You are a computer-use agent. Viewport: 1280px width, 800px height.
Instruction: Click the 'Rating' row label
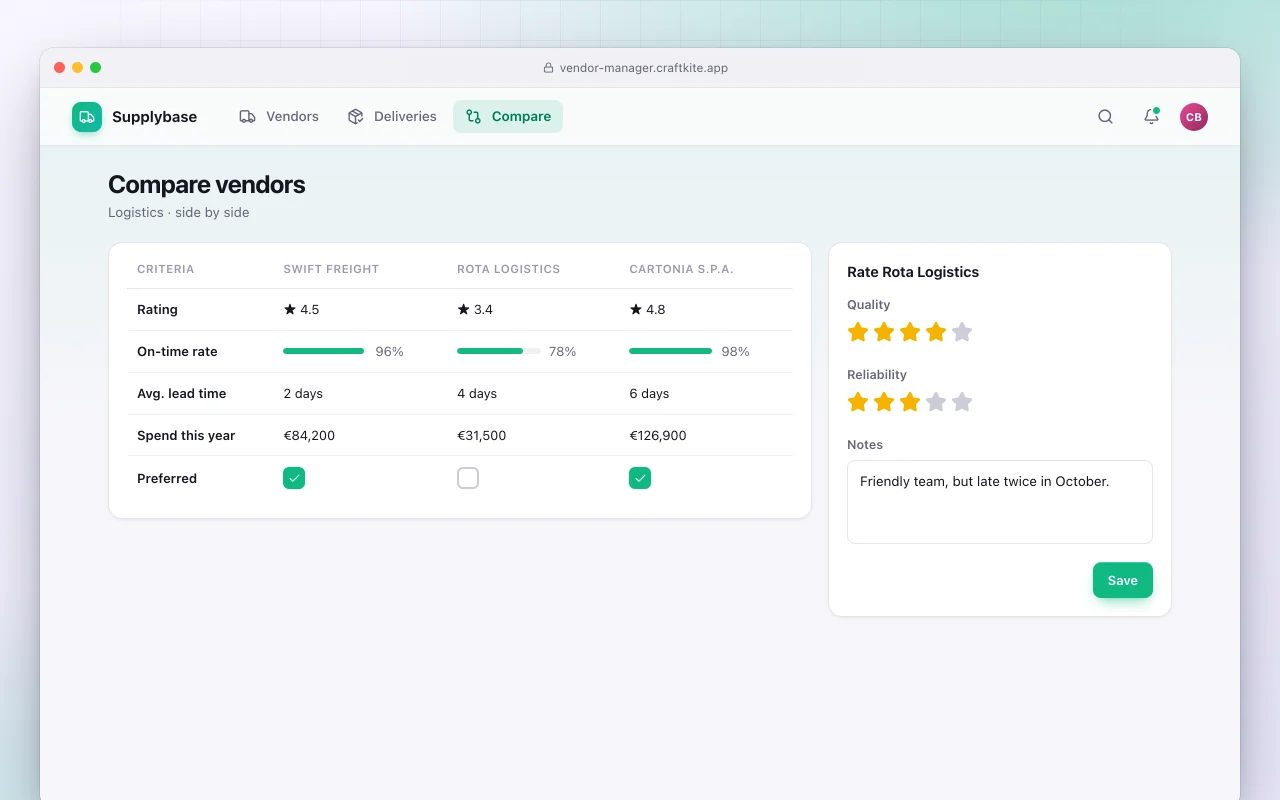pyautogui.click(x=157, y=310)
